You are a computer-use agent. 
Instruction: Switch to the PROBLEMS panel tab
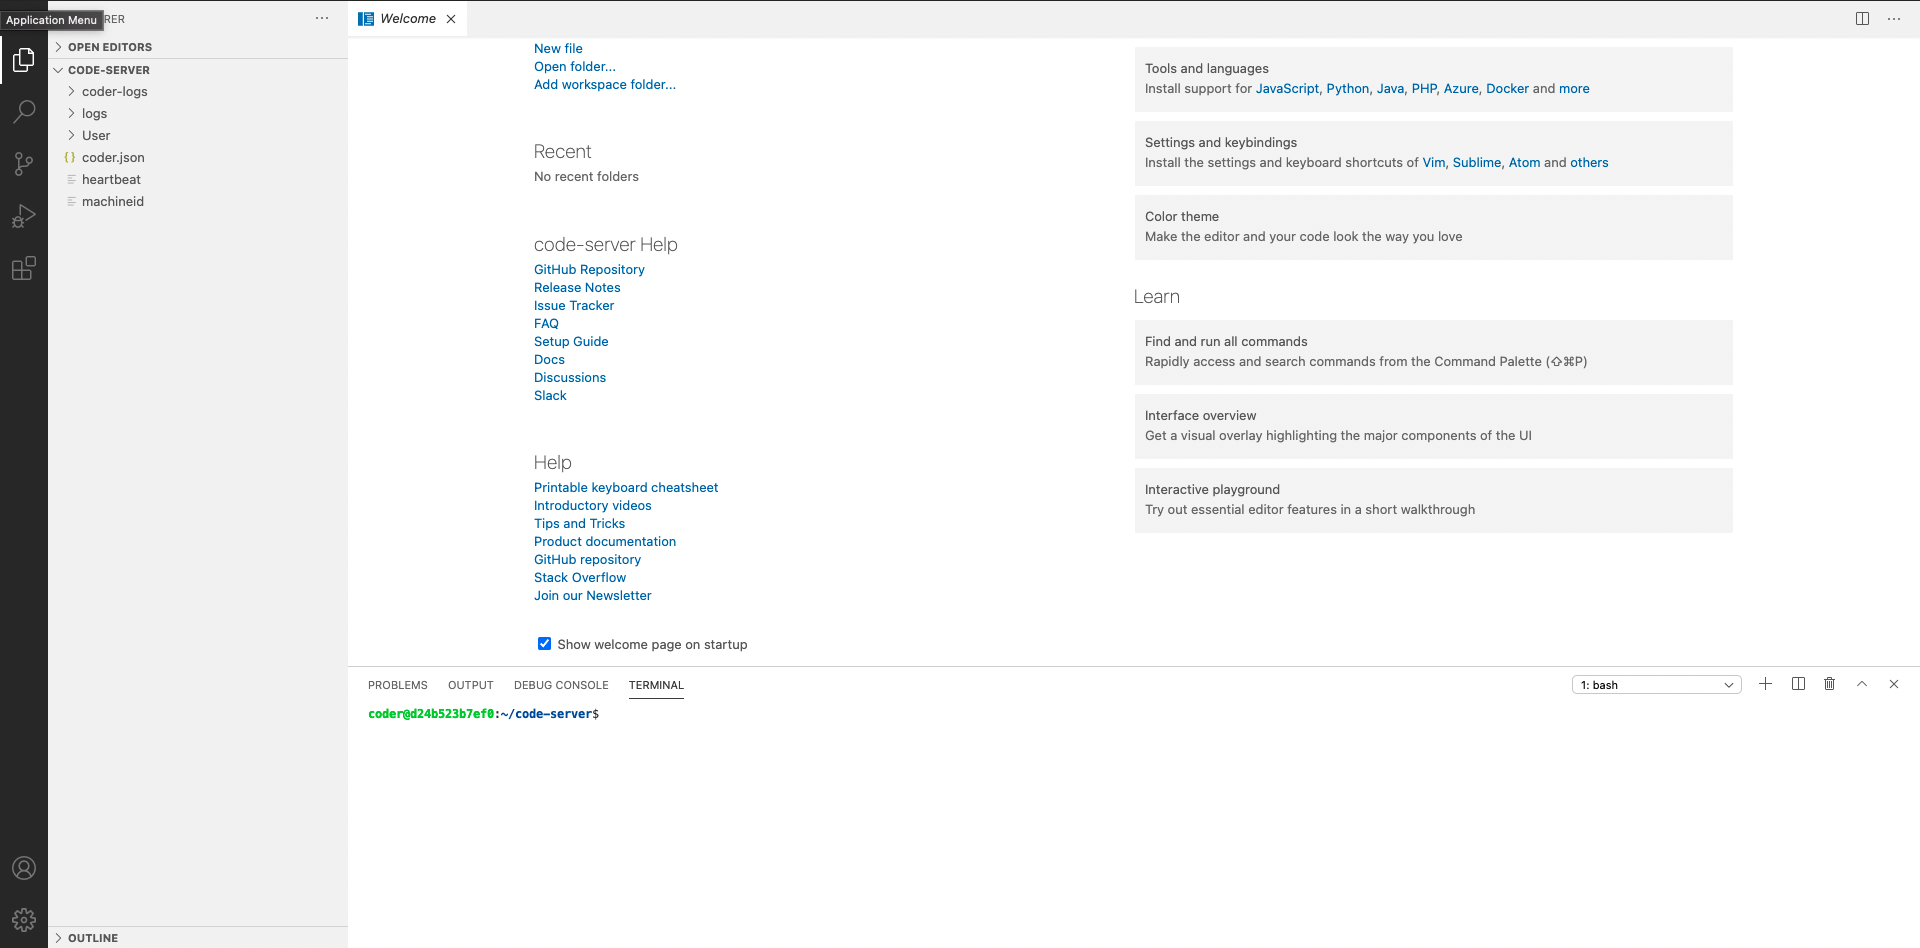tap(397, 685)
